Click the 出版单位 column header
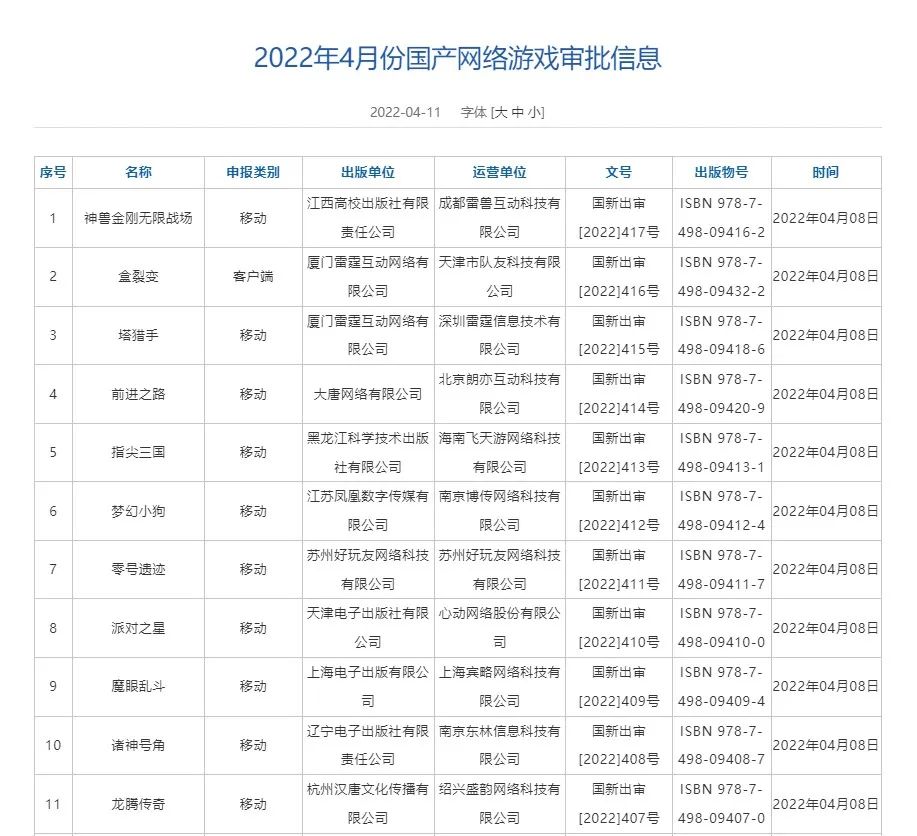This screenshot has width=917, height=836. (368, 172)
